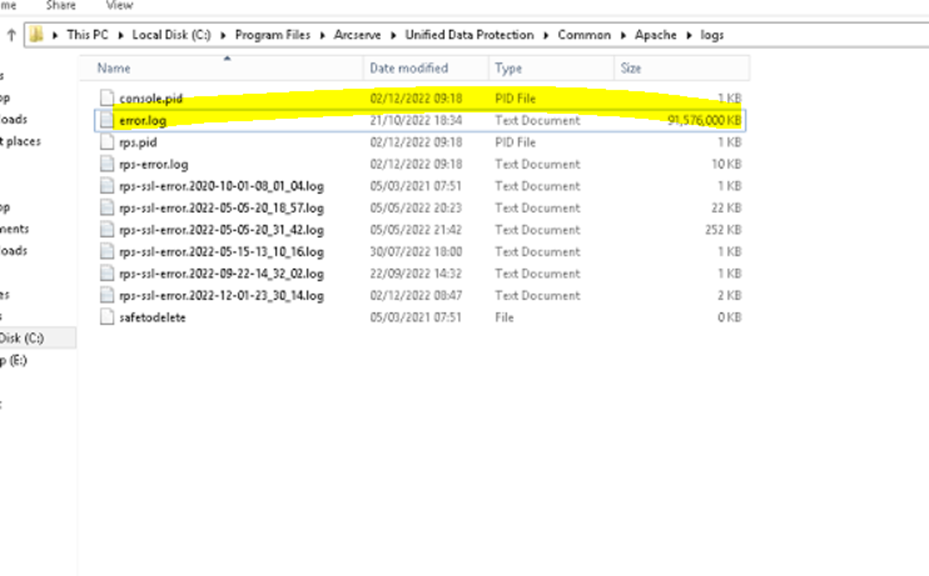The width and height of the screenshot is (929, 576).
Task: Expand breadcrumb arrow after Program Files
Action: (x=322, y=36)
